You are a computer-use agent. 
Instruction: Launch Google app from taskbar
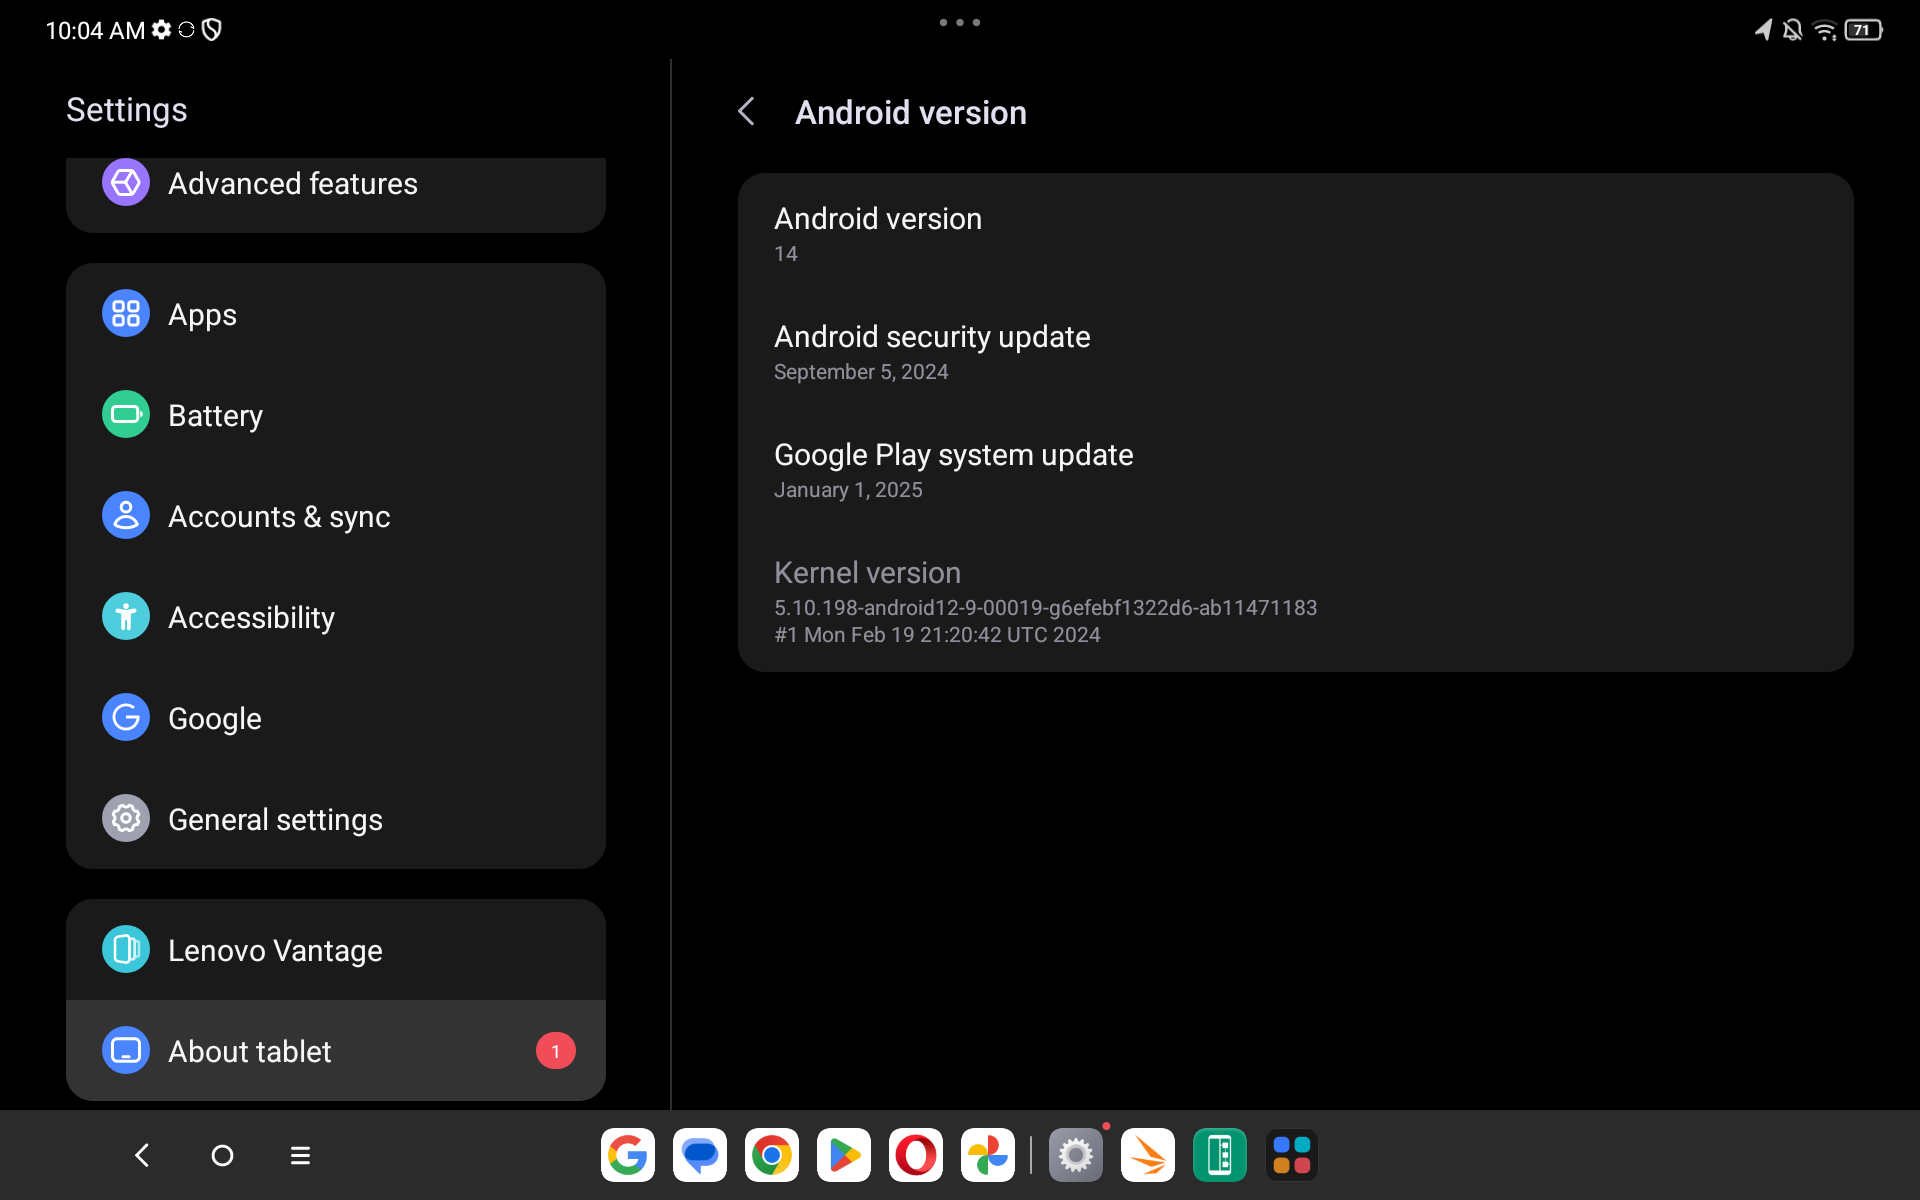pos(628,1155)
